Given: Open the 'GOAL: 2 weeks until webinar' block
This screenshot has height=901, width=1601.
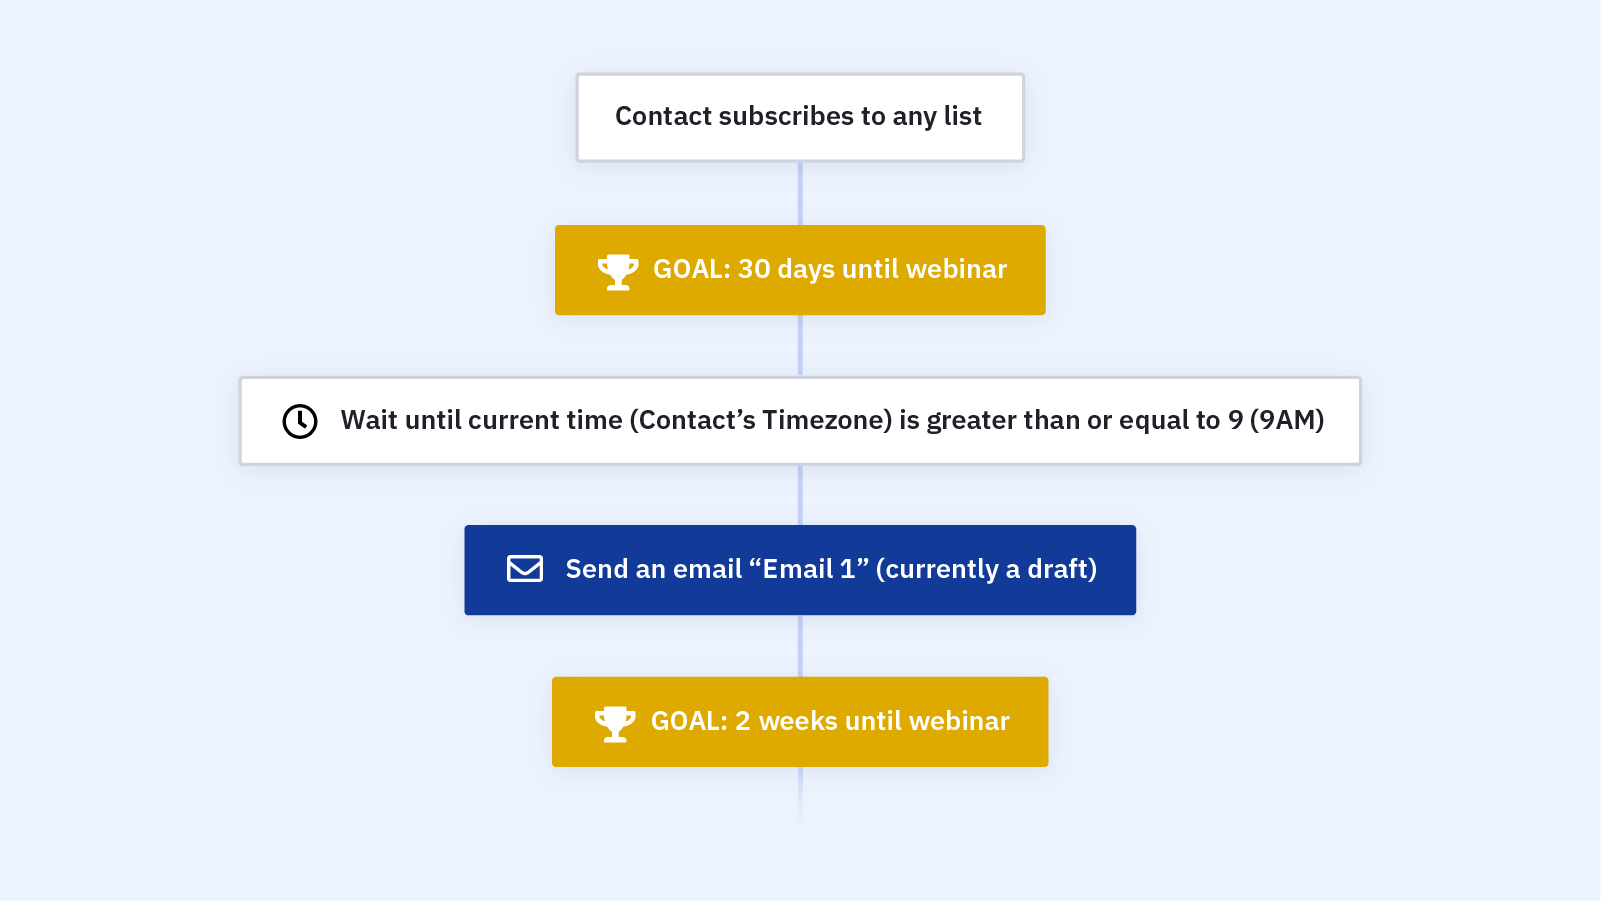Looking at the screenshot, I should point(800,722).
